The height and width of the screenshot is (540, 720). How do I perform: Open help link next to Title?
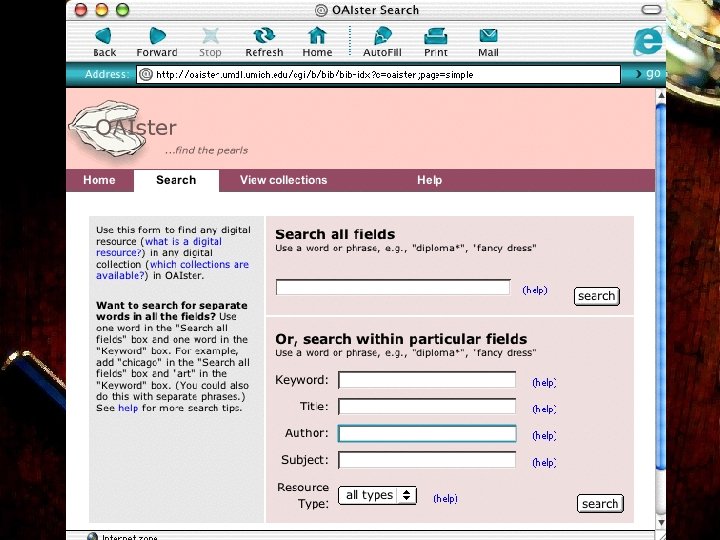(x=544, y=409)
